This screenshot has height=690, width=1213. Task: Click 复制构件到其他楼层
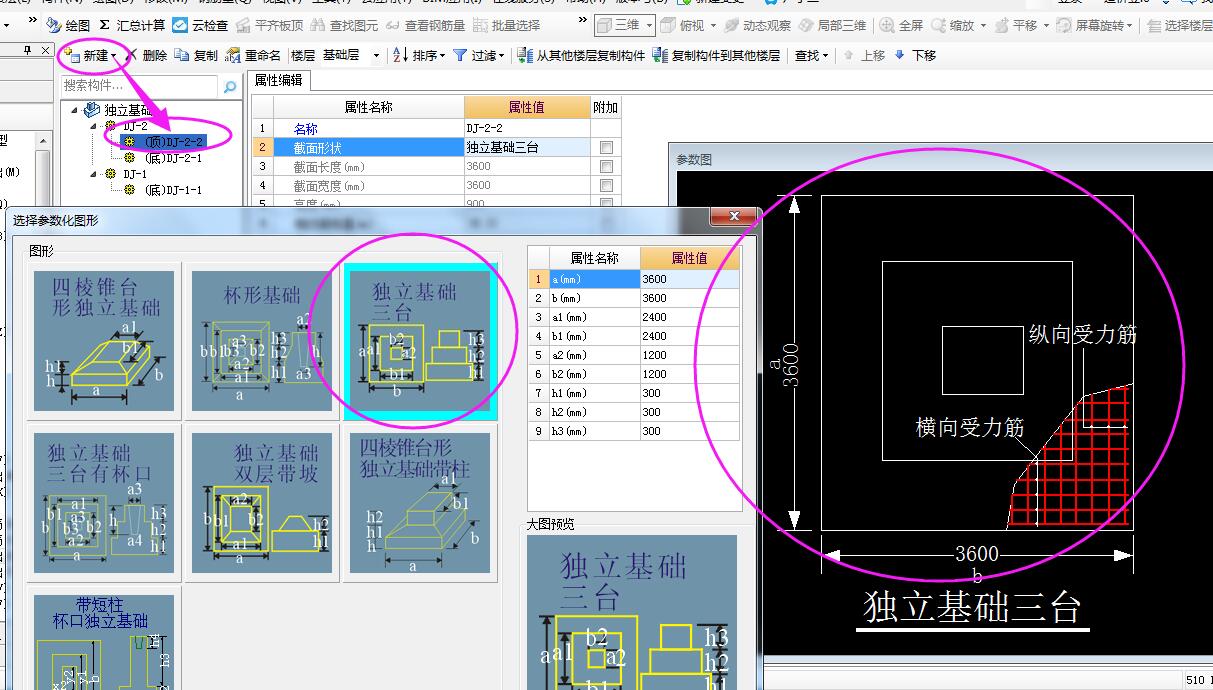point(716,56)
